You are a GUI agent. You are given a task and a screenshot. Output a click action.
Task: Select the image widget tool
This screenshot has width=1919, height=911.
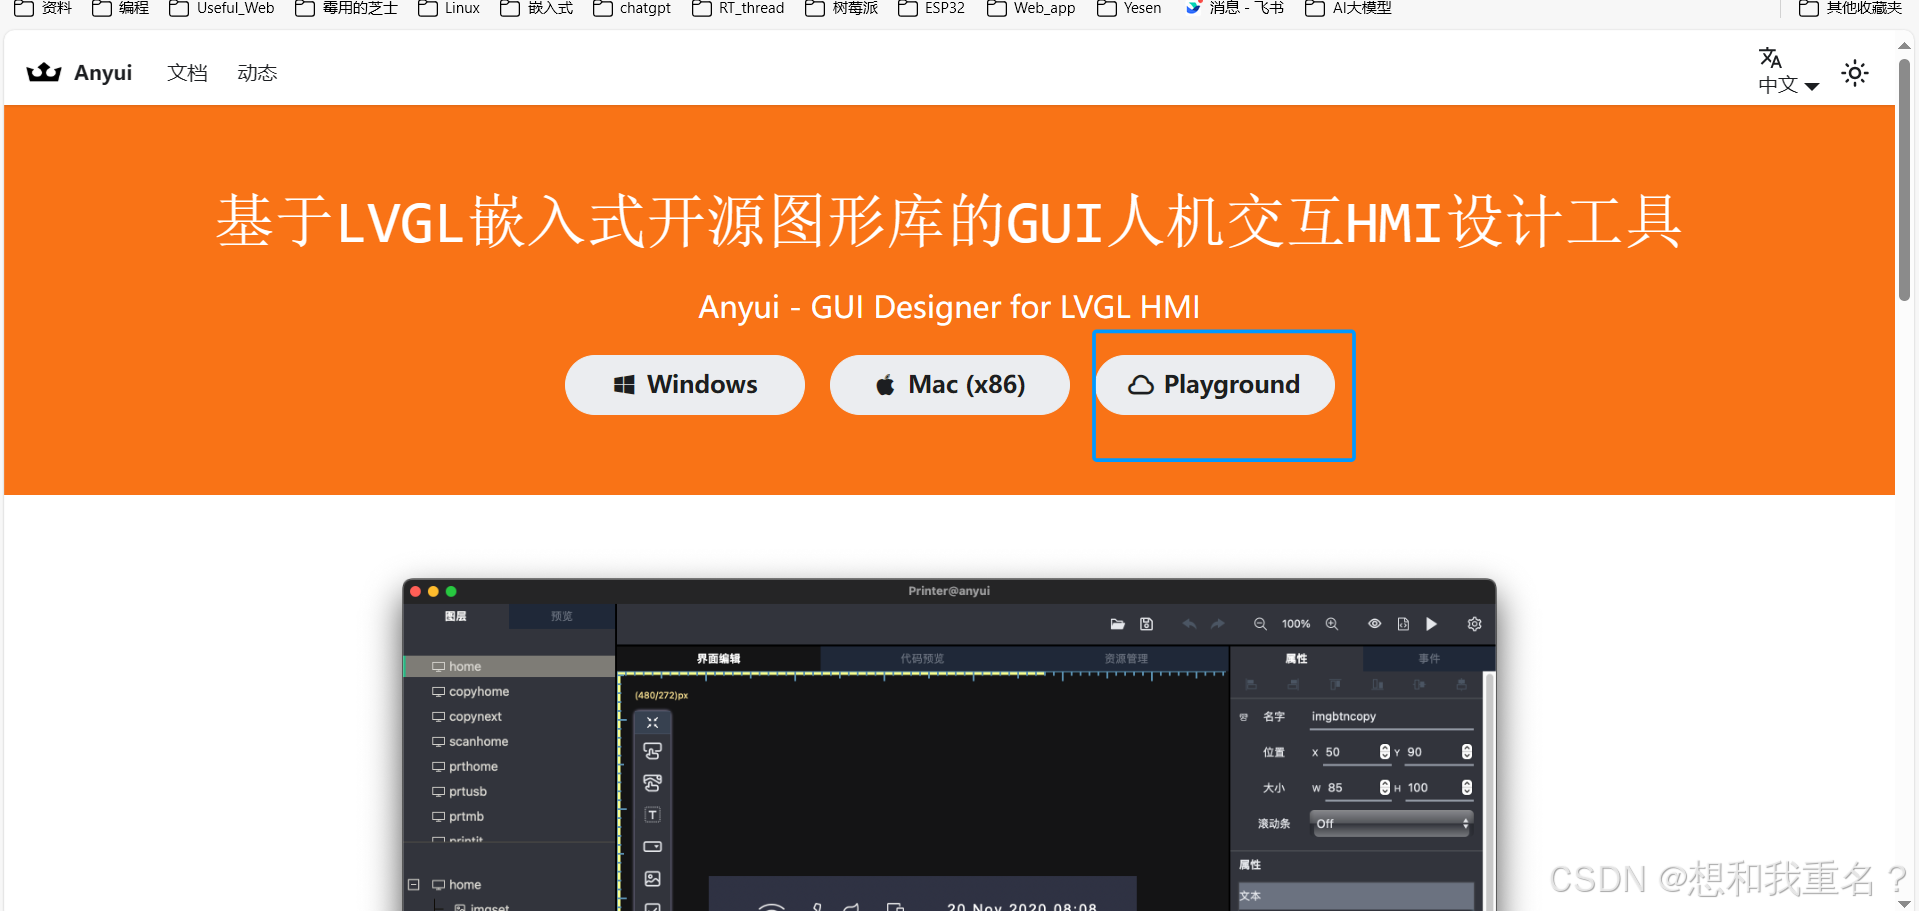652,878
